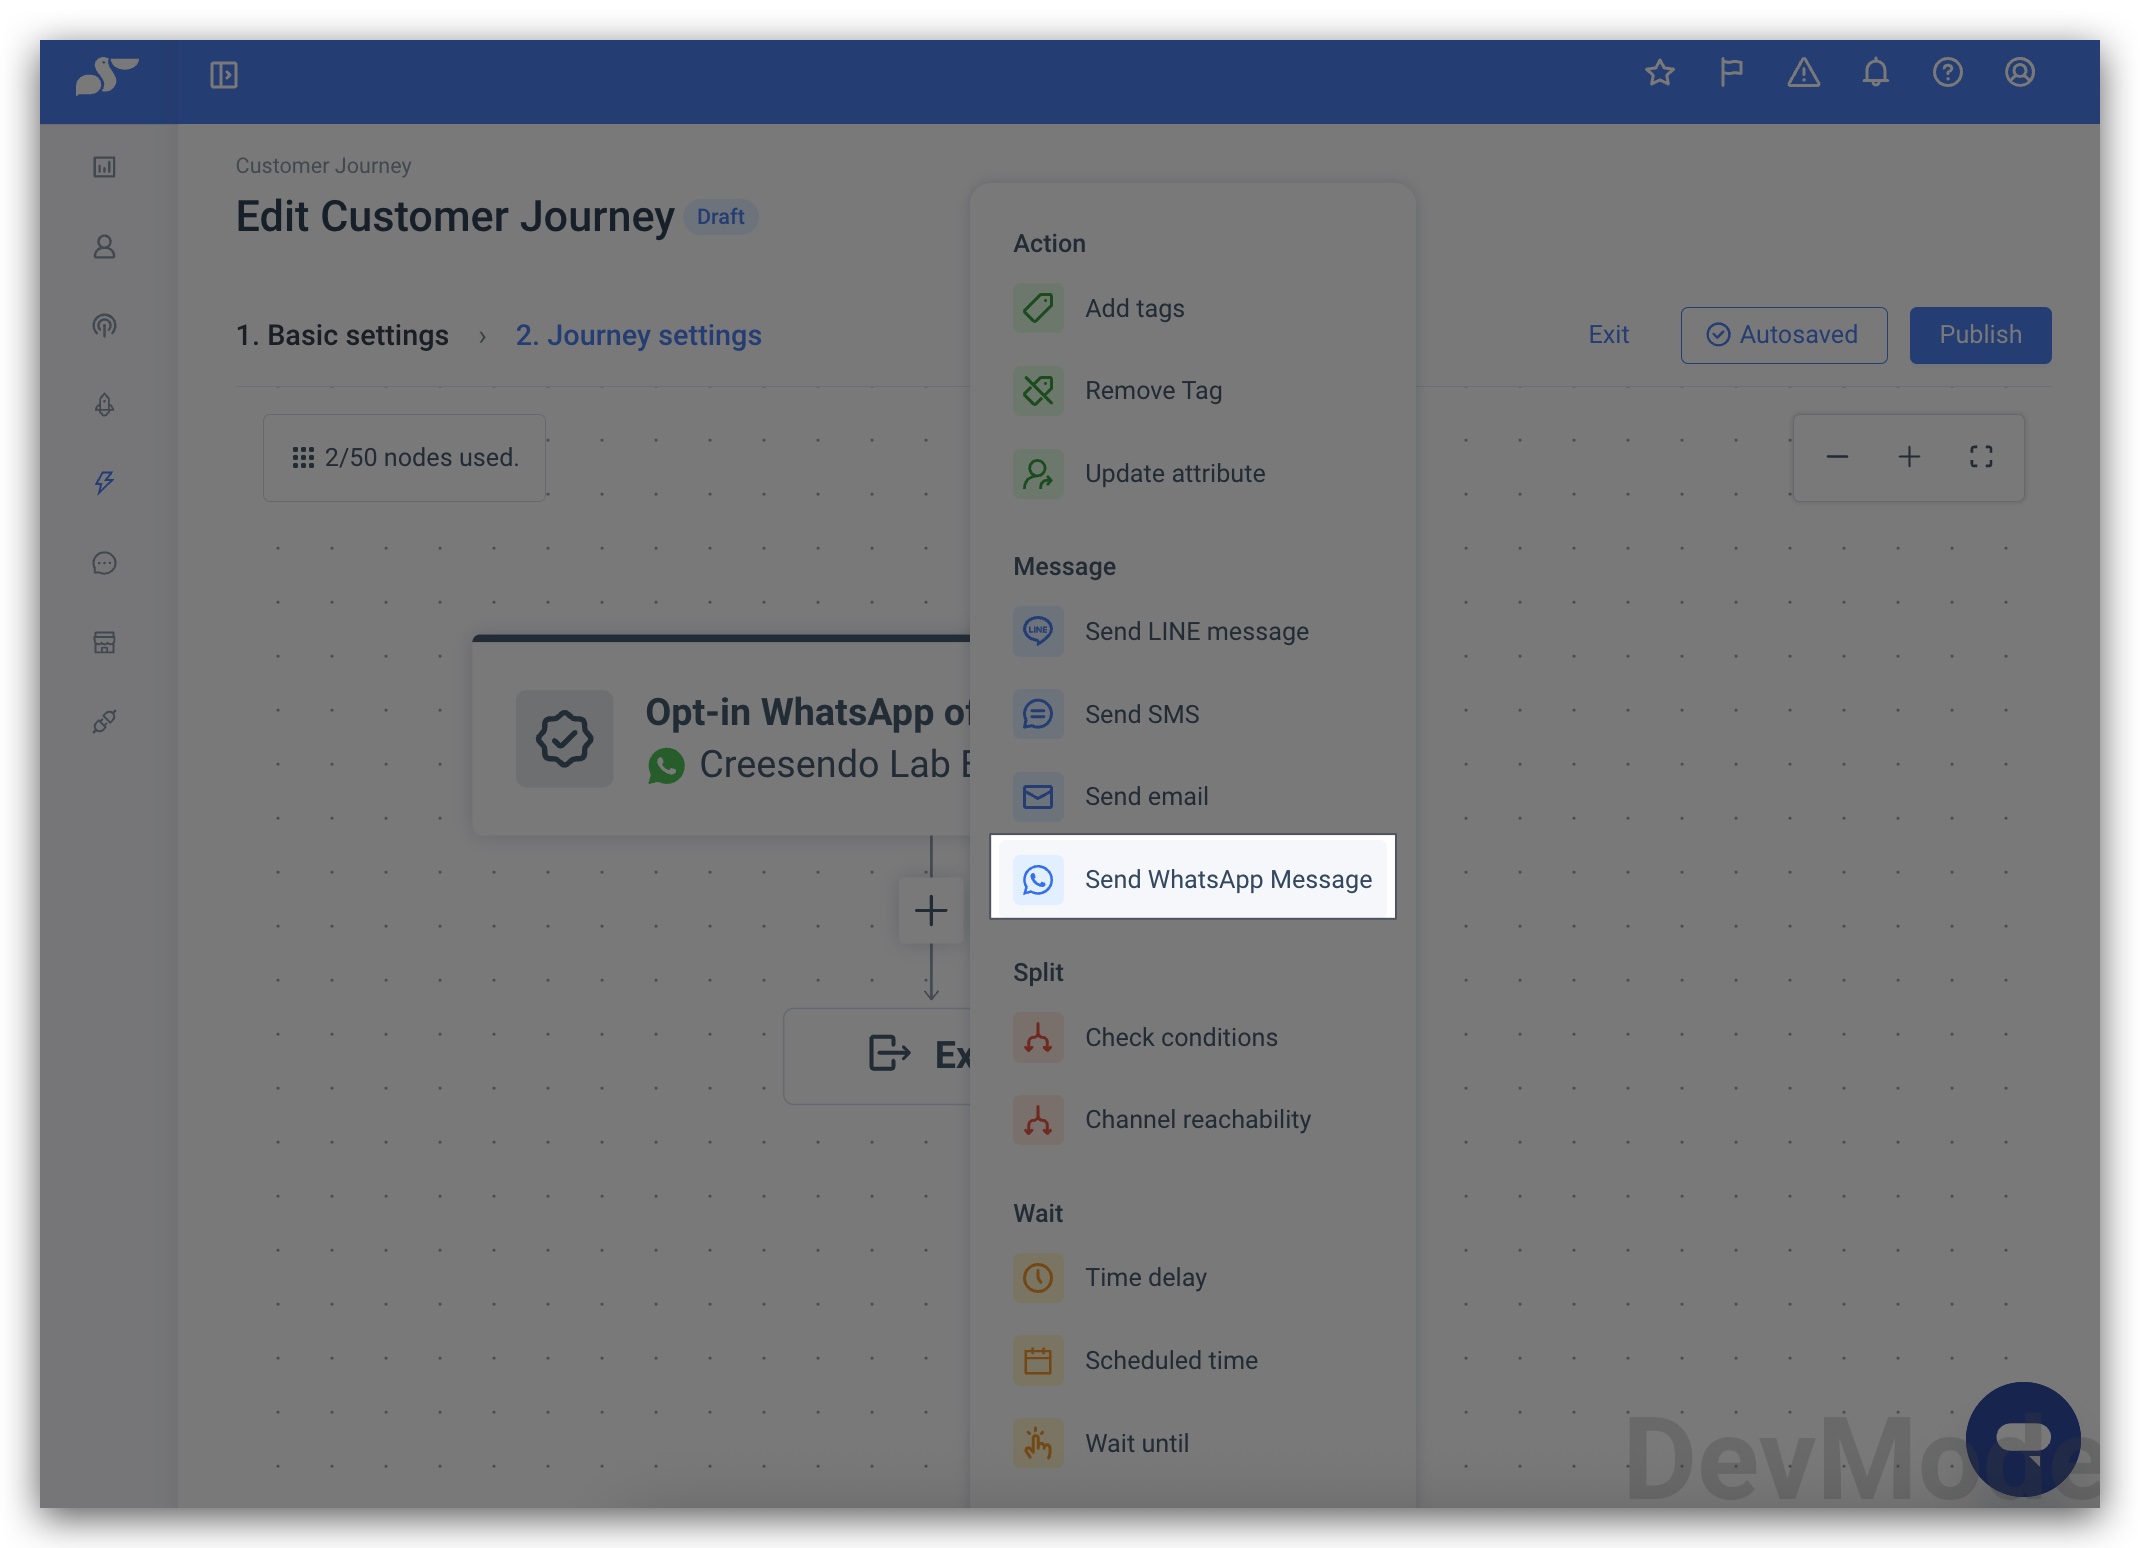Choose Send email option
The width and height of the screenshot is (2140, 1548).
(x=1193, y=796)
